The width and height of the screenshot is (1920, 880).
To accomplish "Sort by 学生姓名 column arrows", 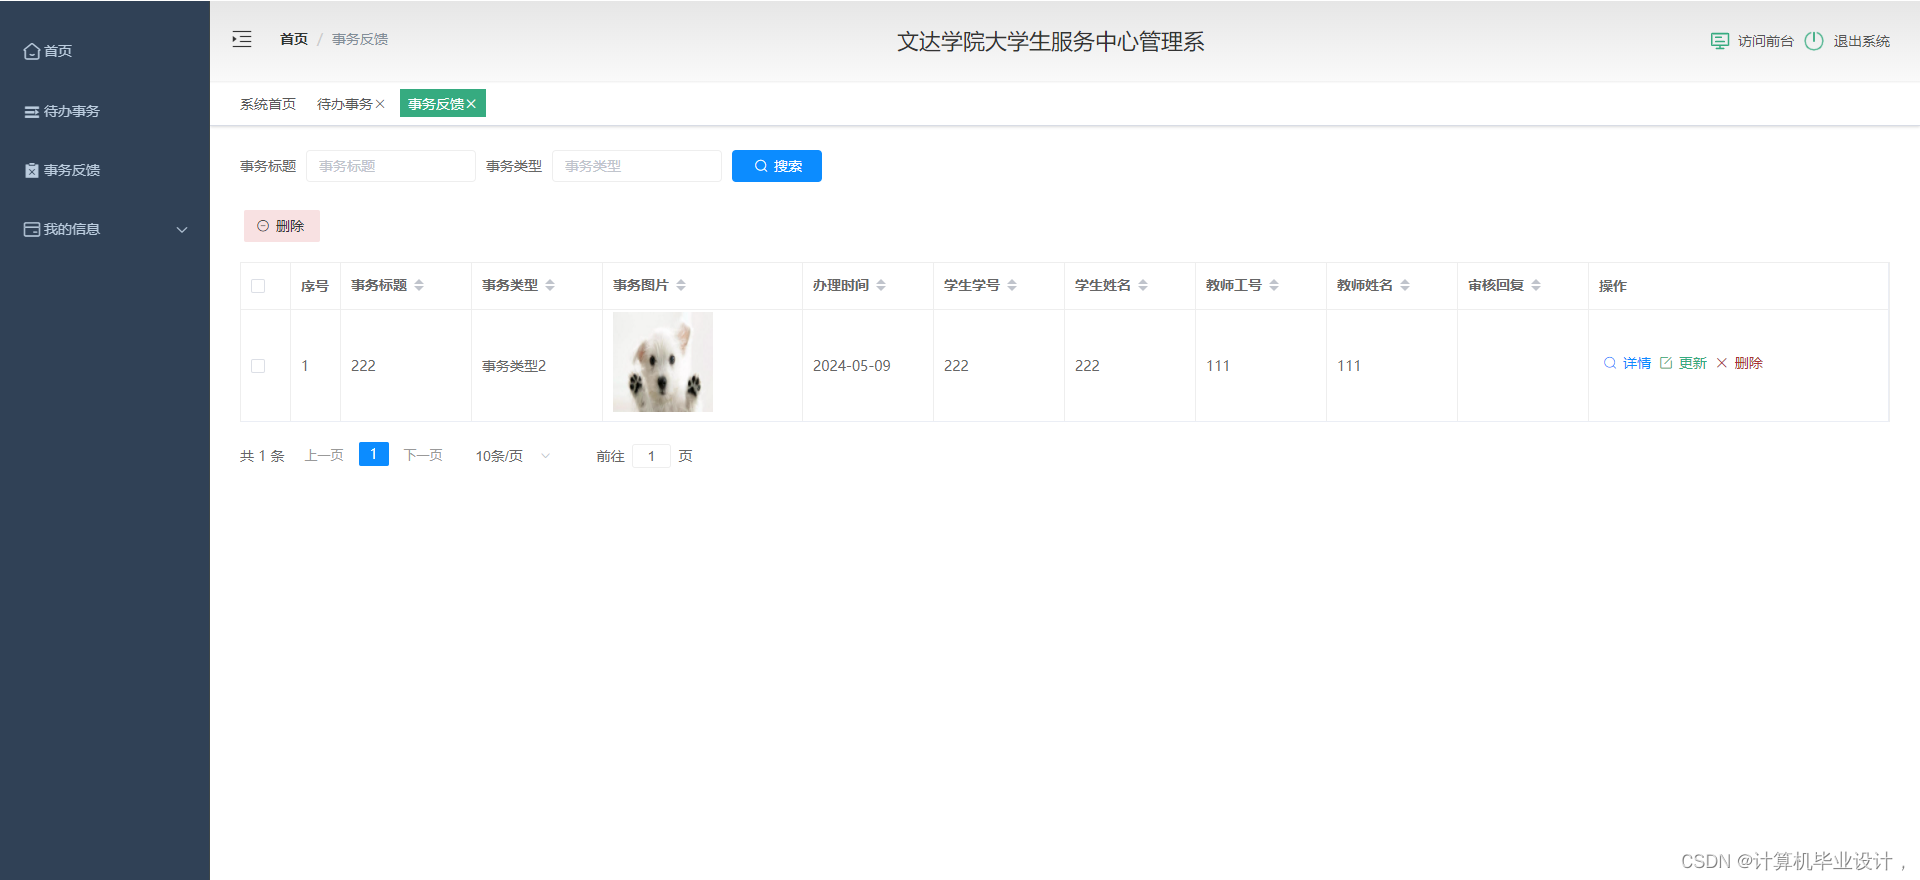I will 1143,285.
